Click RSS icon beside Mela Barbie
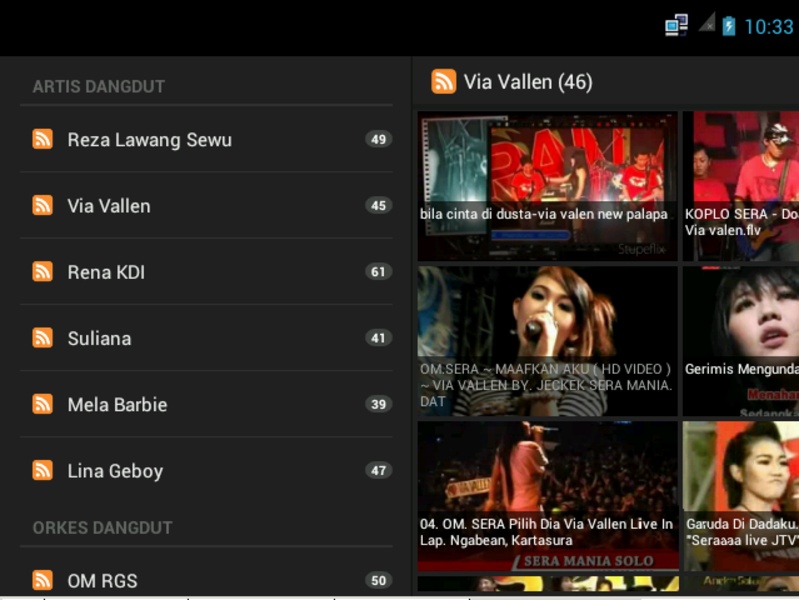This screenshot has width=799, height=600. pos(42,404)
